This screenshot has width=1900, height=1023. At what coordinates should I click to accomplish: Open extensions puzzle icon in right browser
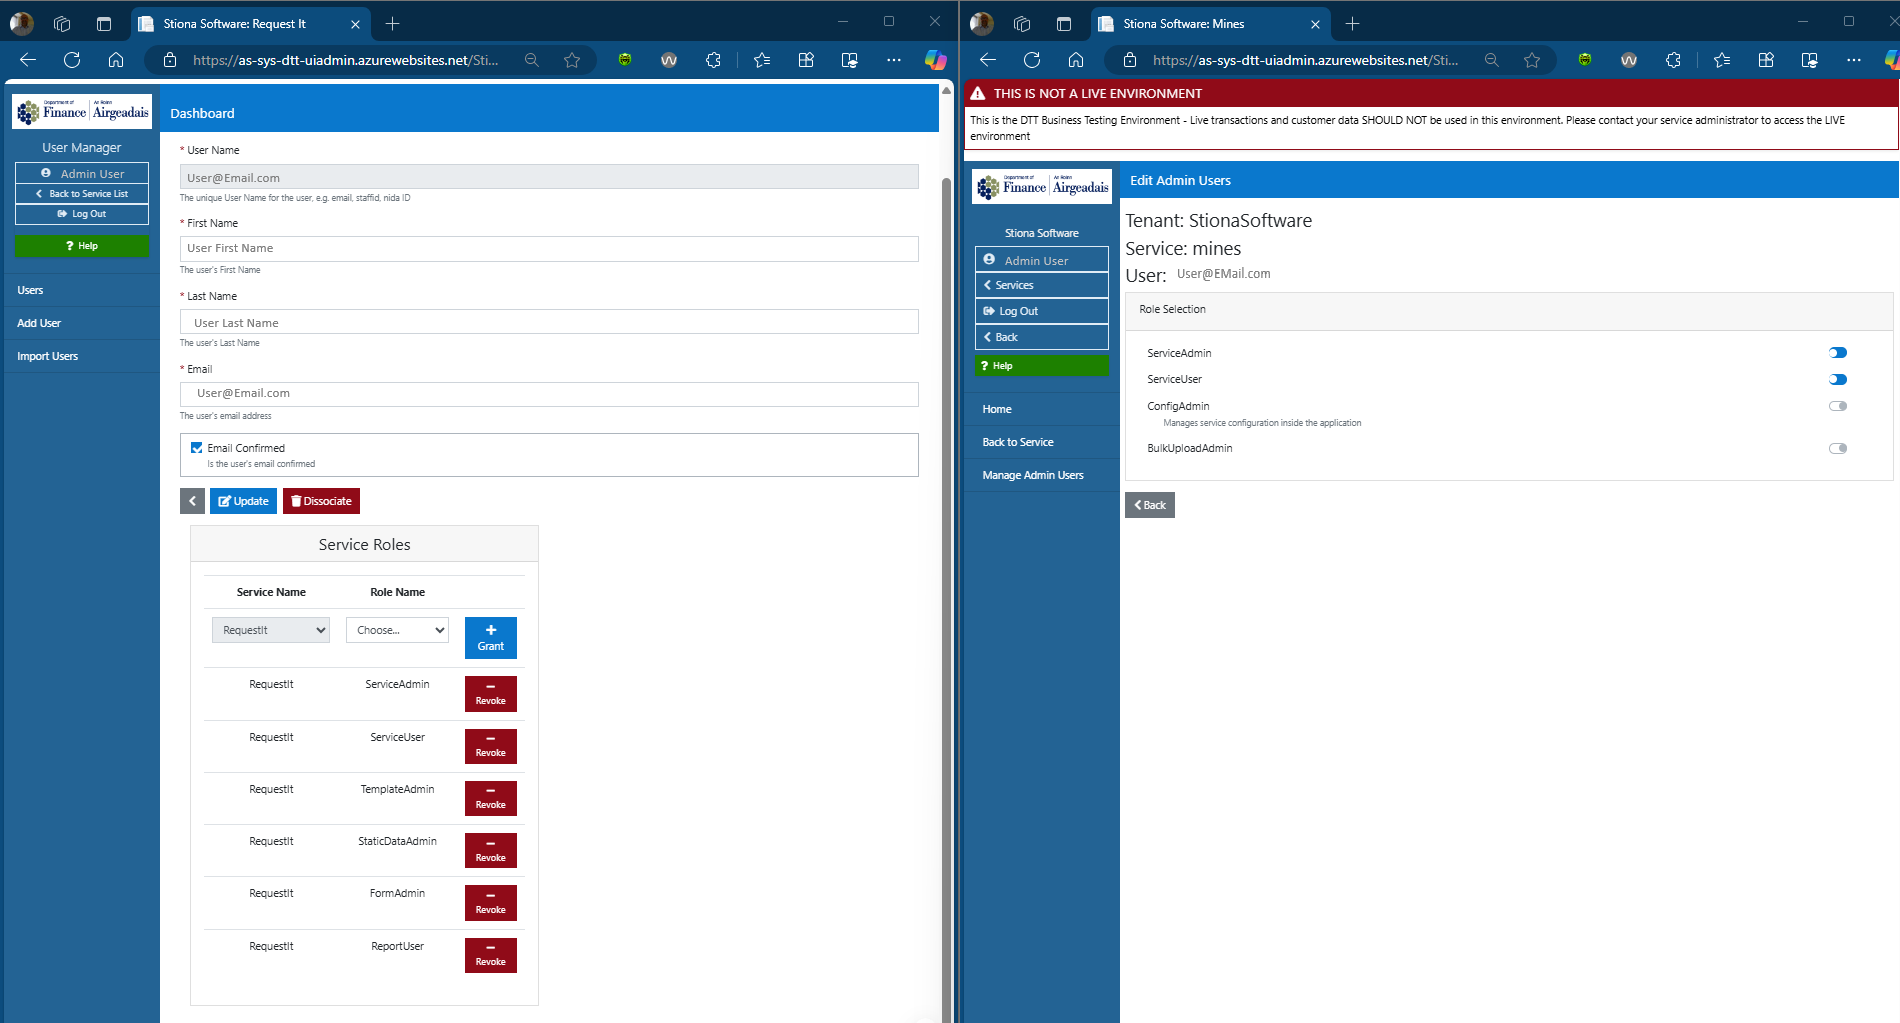coord(1673,60)
